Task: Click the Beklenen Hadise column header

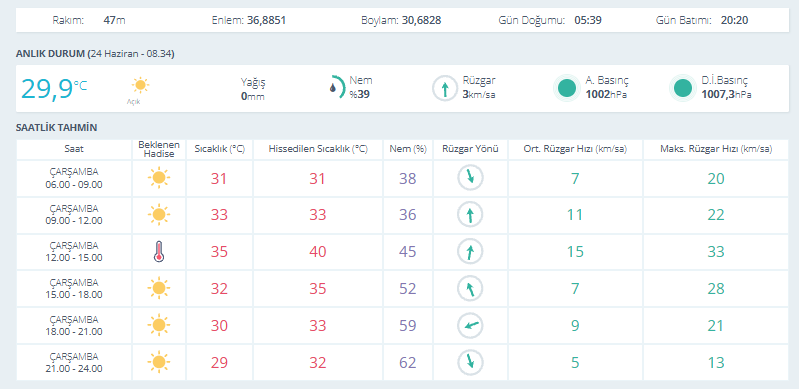Action: pyautogui.click(x=159, y=149)
